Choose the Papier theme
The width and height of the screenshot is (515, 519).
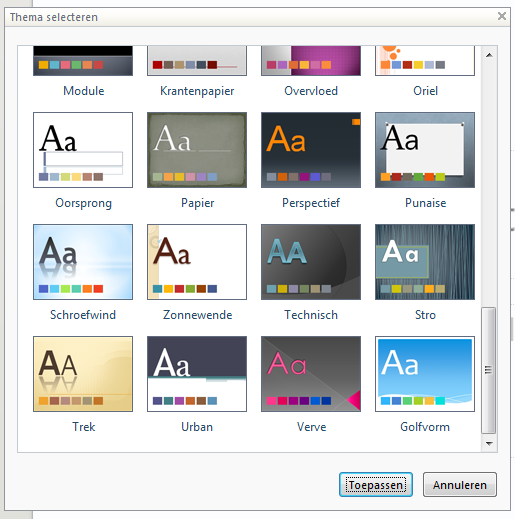pos(197,150)
